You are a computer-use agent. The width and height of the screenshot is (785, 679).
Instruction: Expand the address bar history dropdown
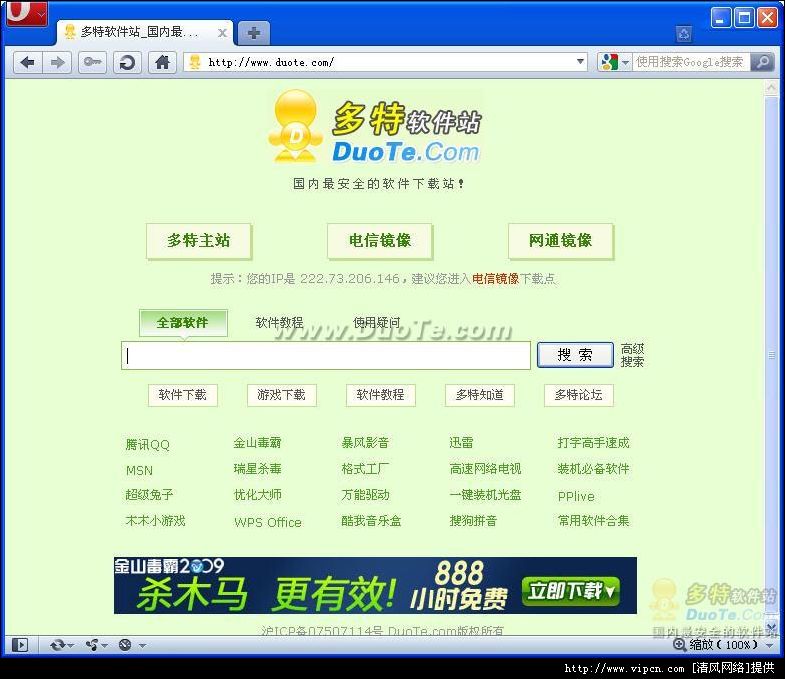[580, 62]
